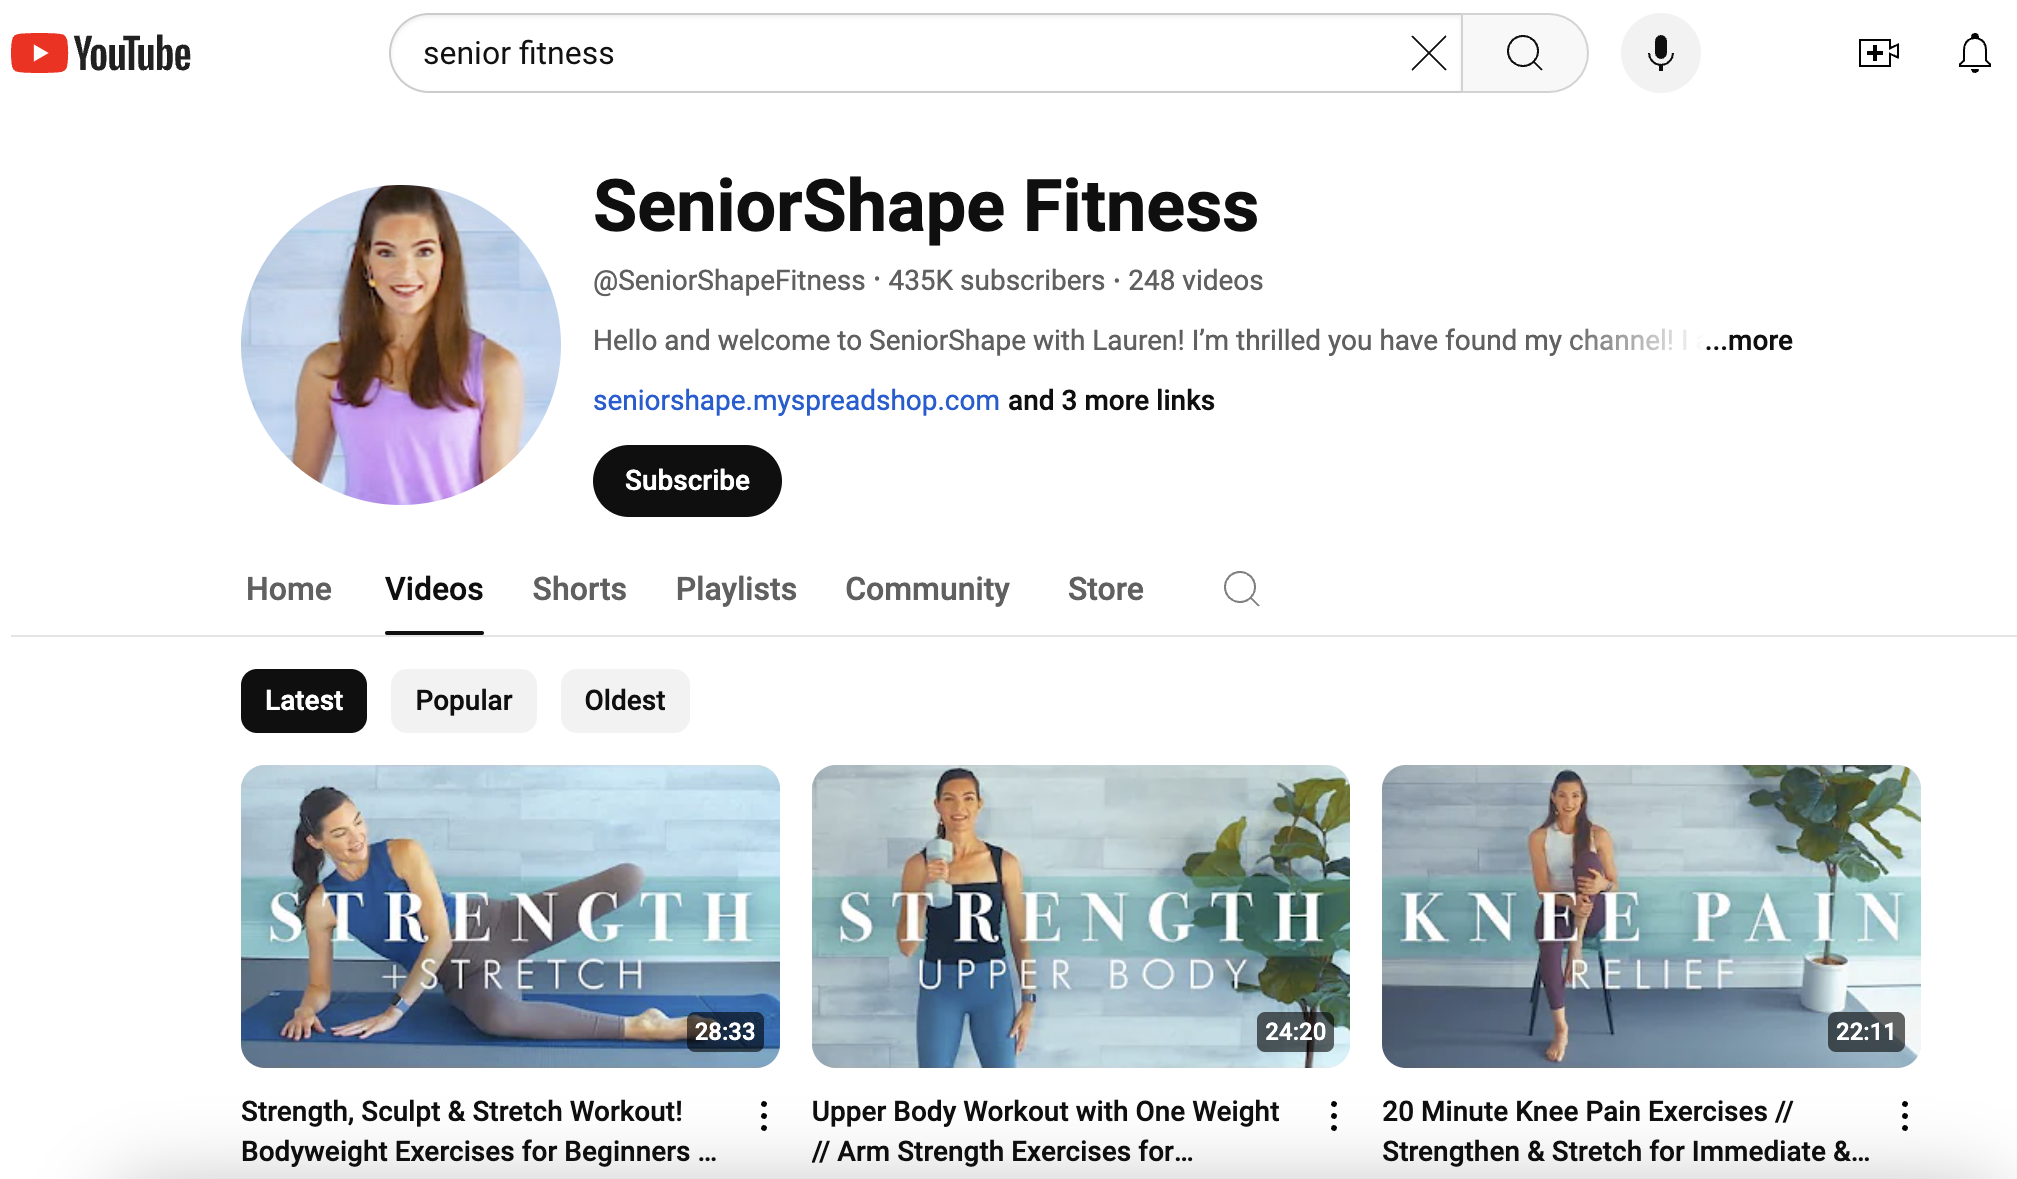Viewport: 2017px width, 1179px height.
Task: Click the @SeniorShapeFitness handle text
Action: pyautogui.click(x=729, y=281)
